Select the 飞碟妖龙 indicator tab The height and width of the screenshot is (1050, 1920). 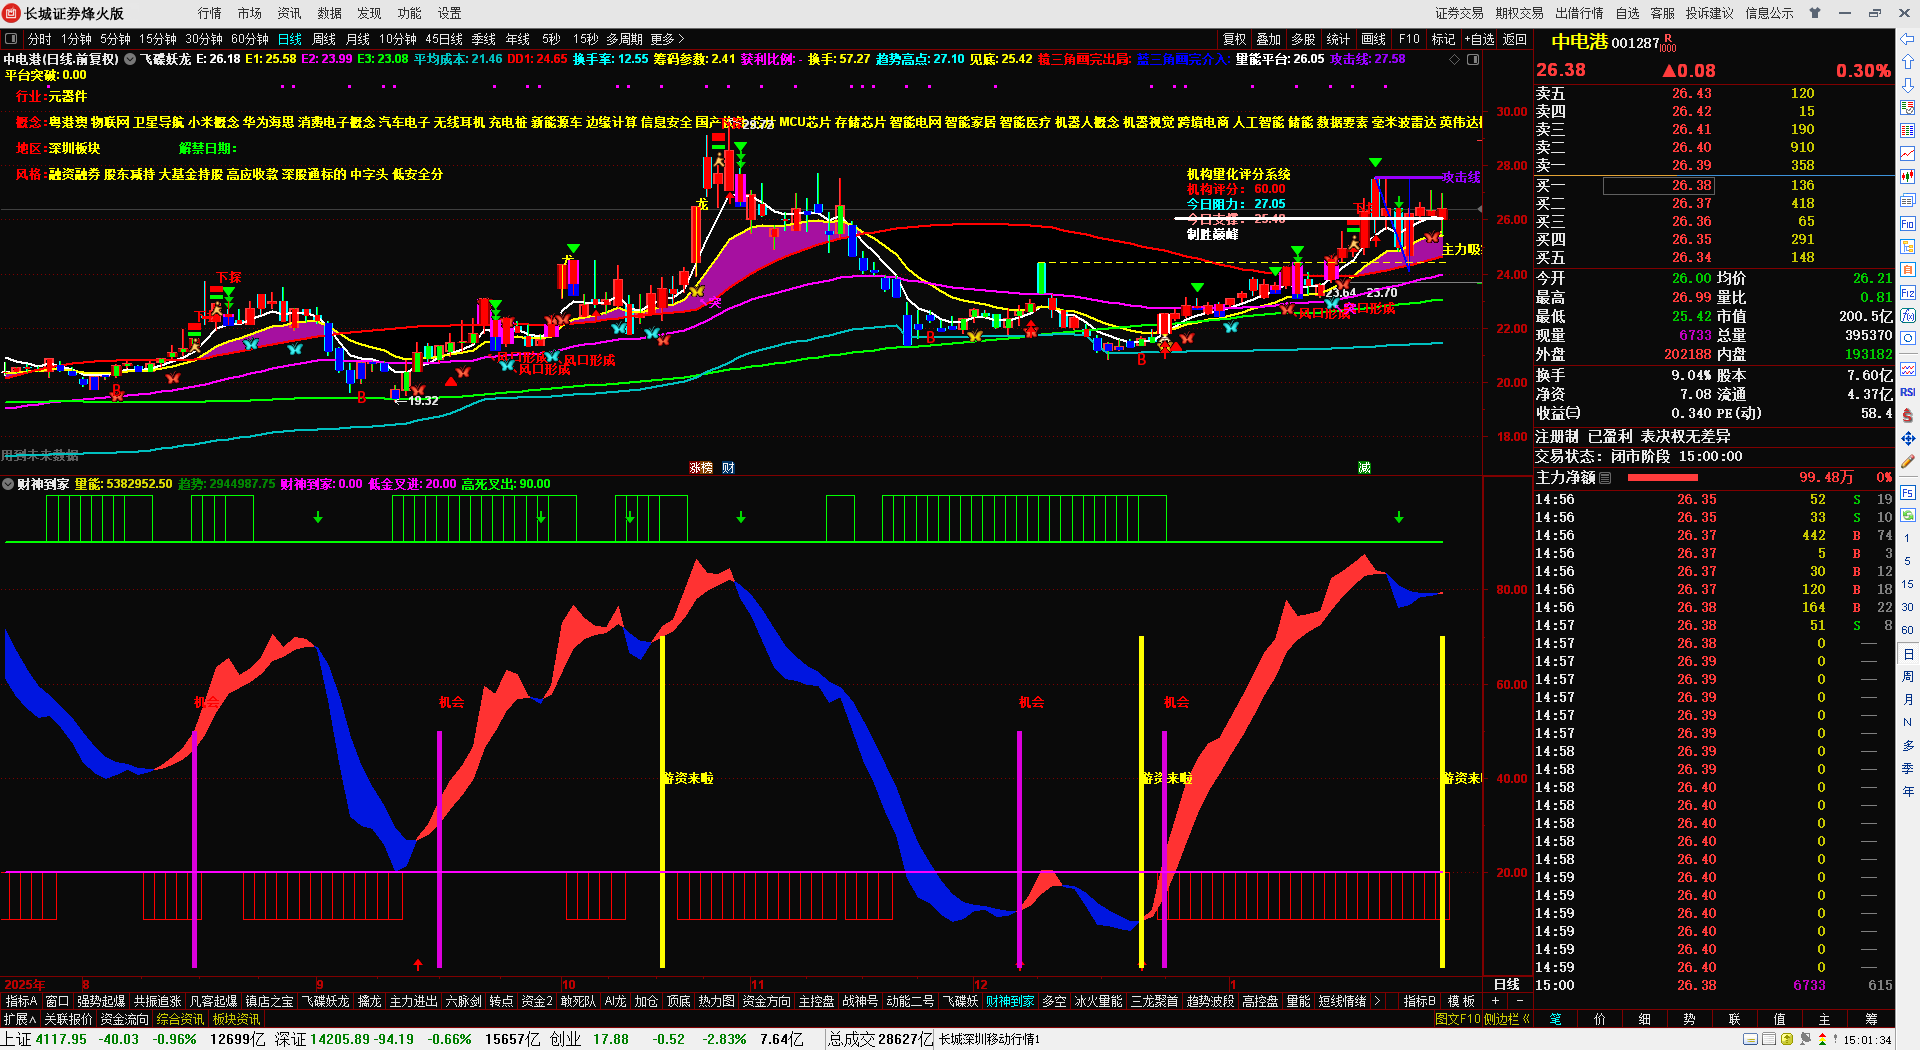point(326,1001)
